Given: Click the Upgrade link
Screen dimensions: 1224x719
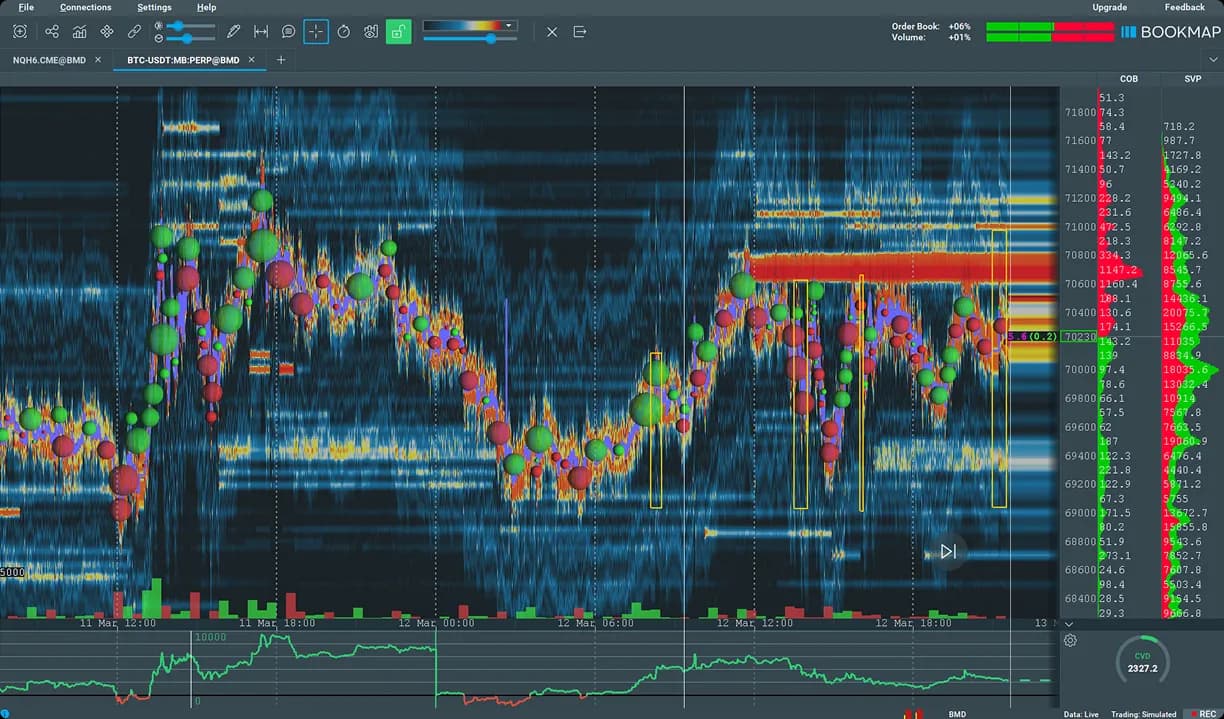Looking at the screenshot, I should point(1109,7).
